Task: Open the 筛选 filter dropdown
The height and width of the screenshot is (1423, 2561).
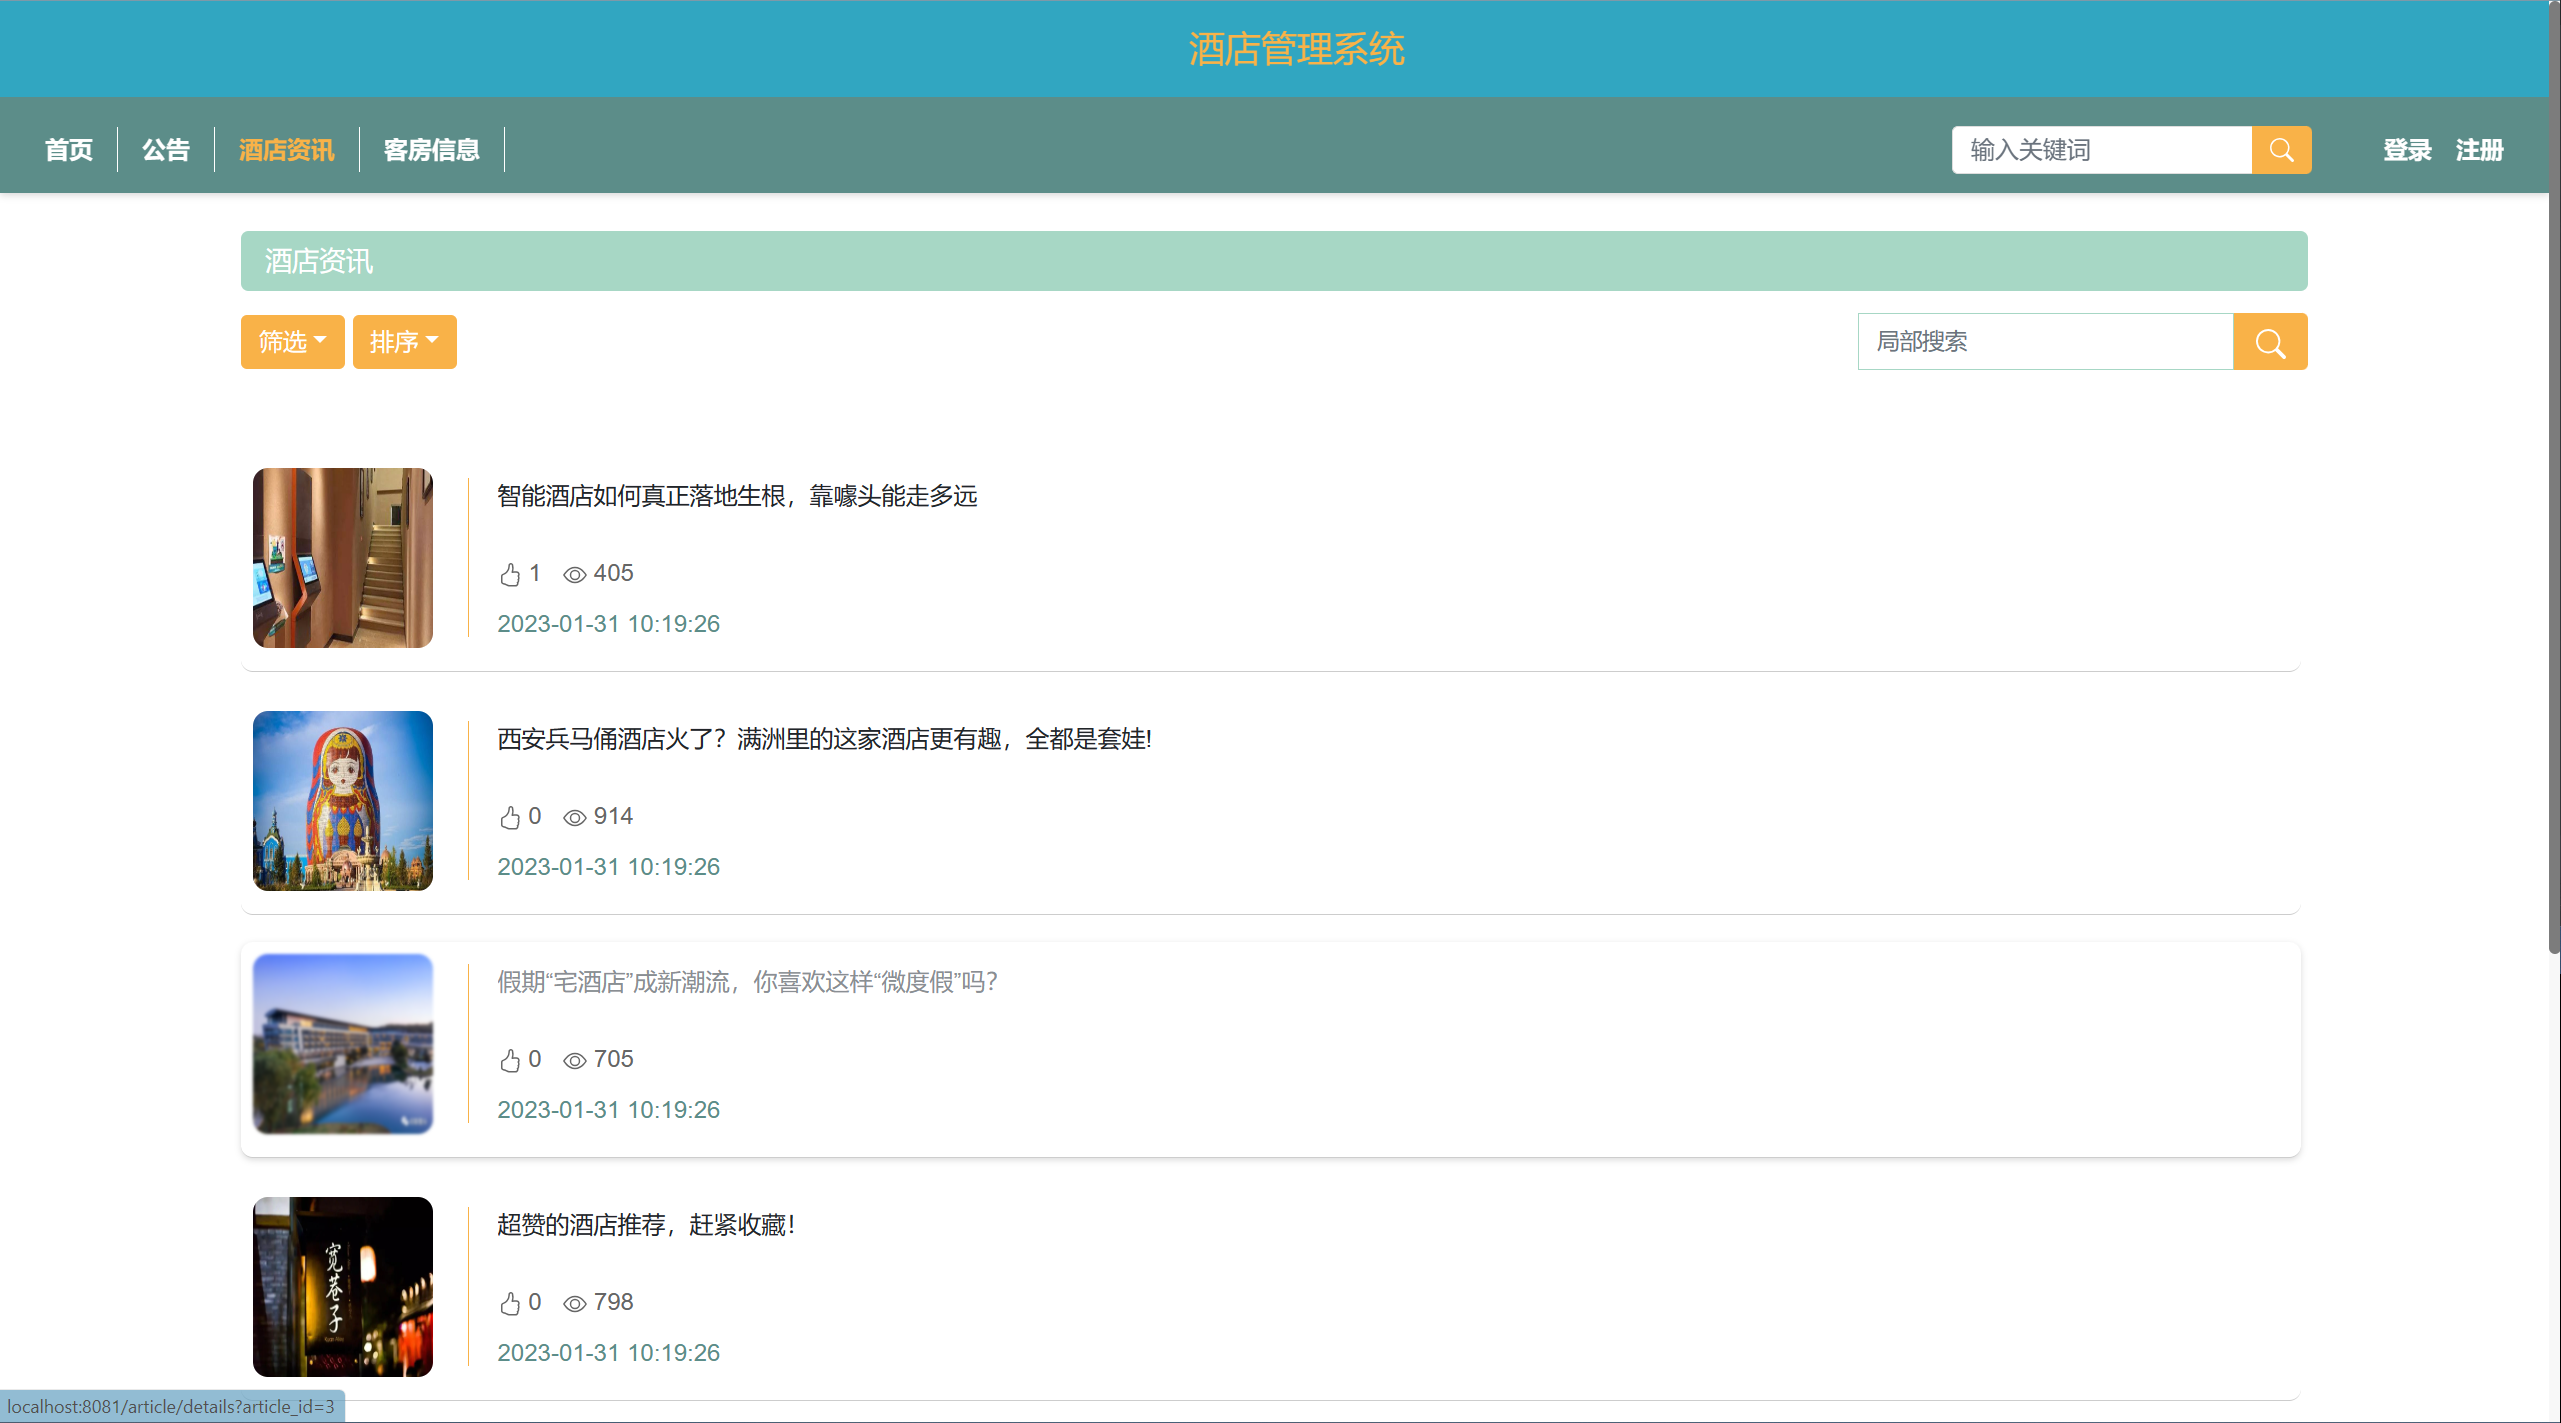Action: [x=292, y=342]
